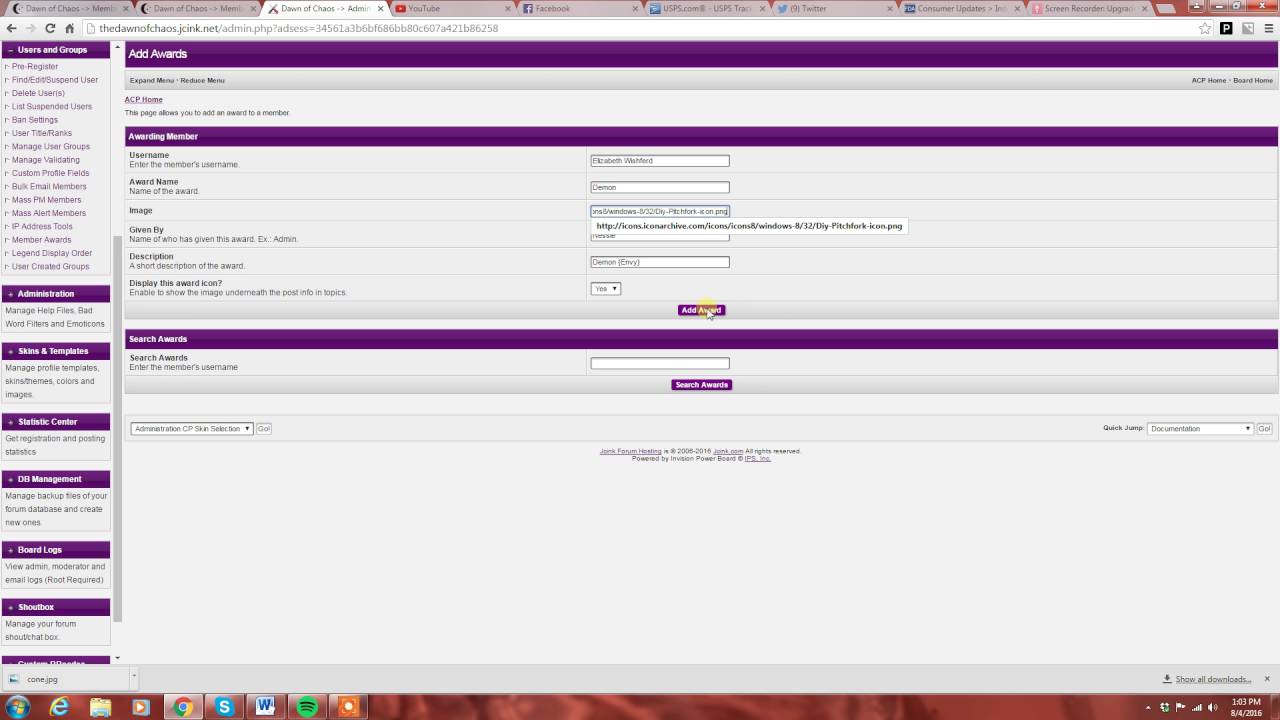Screen dimensions: 1280x720
Task: Open the Windows Start menu
Action: point(19,707)
